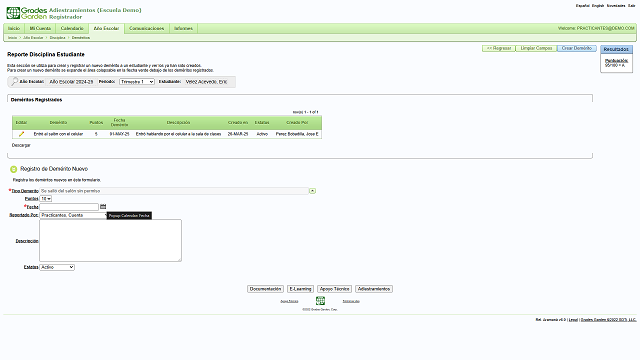Open the Fecha calendar popup icon
The height and width of the screenshot is (360, 640).
tap(103, 207)
